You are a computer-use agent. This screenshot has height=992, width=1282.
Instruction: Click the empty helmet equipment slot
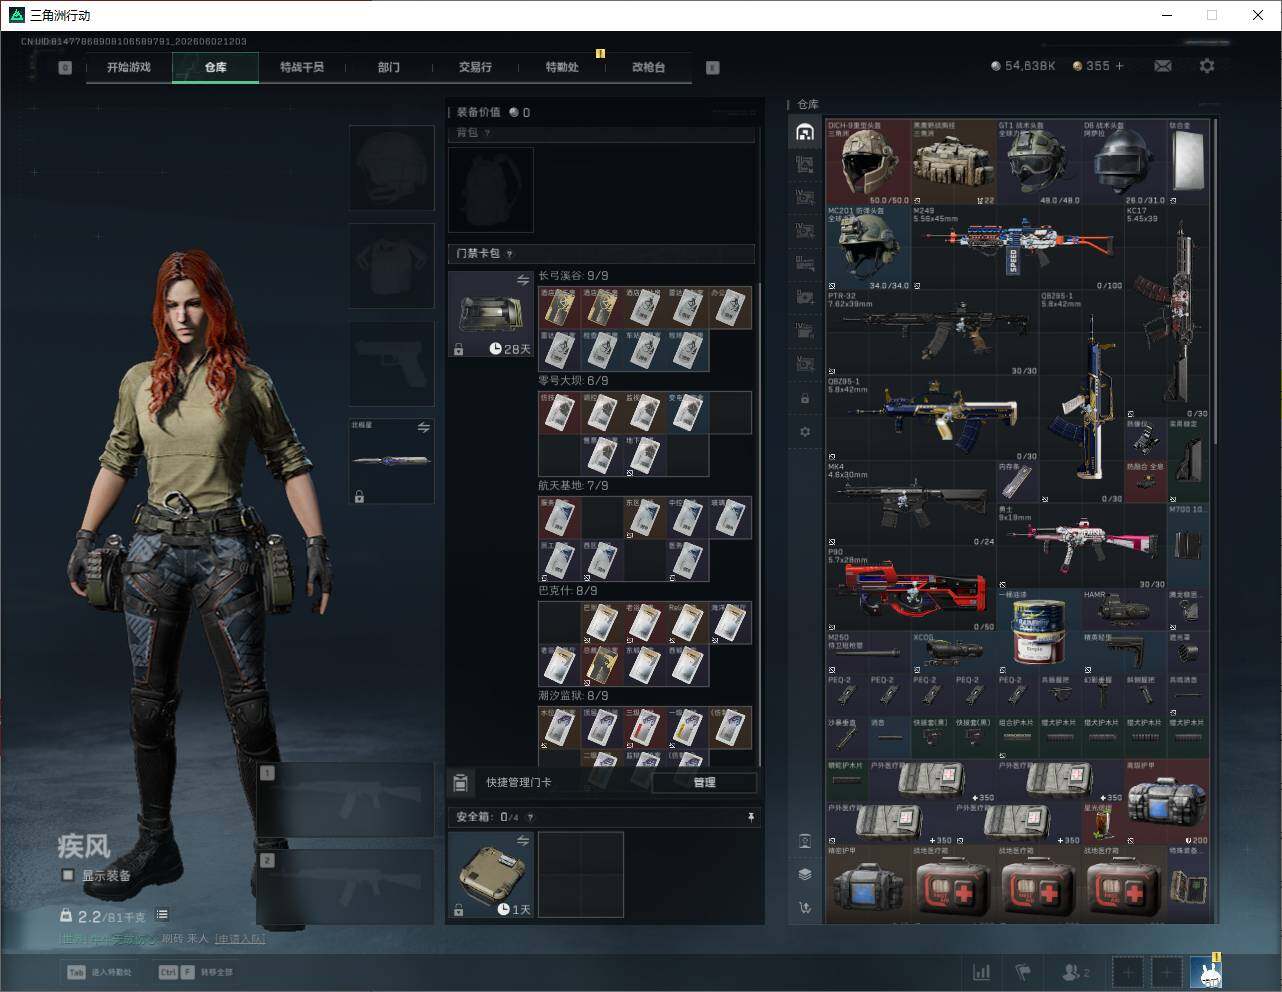[391, 166]
